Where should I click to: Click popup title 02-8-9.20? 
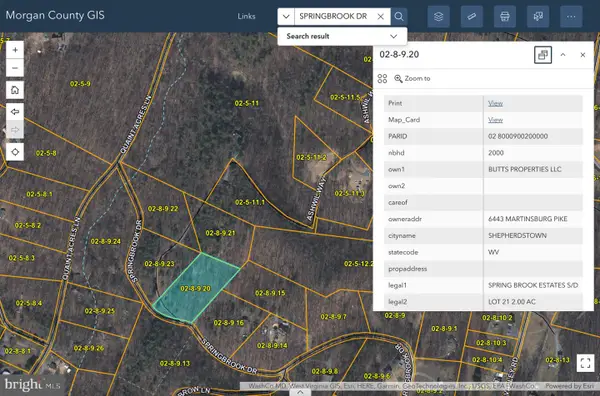tap(399, 54)
